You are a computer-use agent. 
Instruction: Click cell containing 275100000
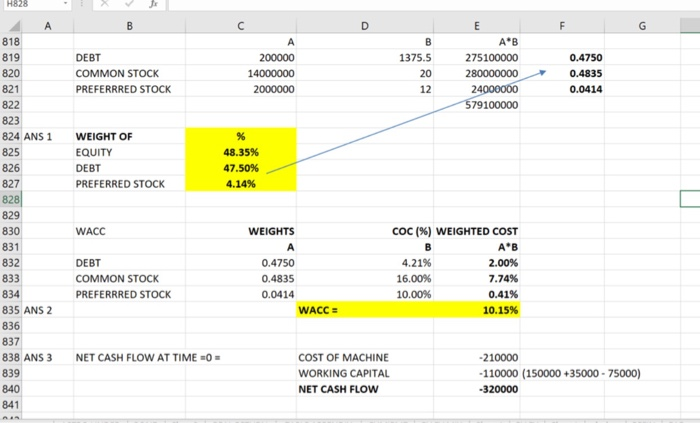point(477,58)
